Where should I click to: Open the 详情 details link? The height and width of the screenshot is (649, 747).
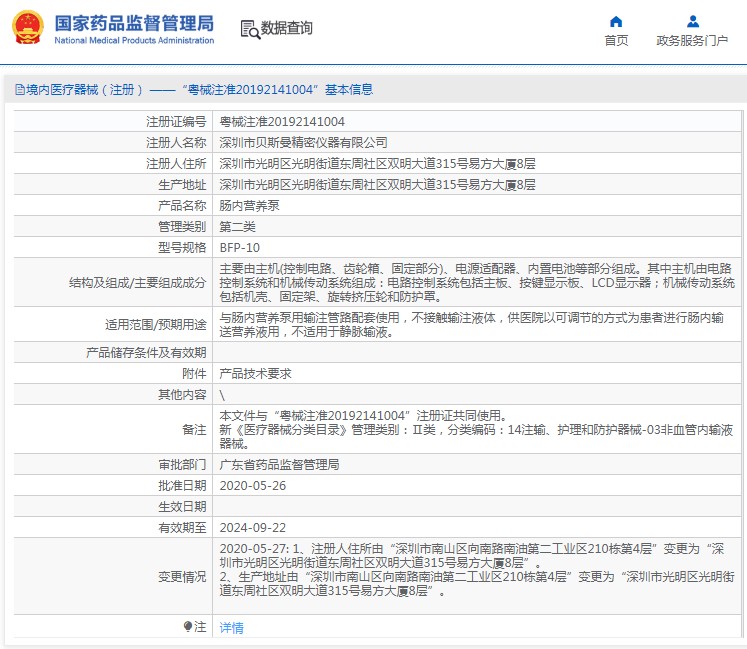point(231,628)
